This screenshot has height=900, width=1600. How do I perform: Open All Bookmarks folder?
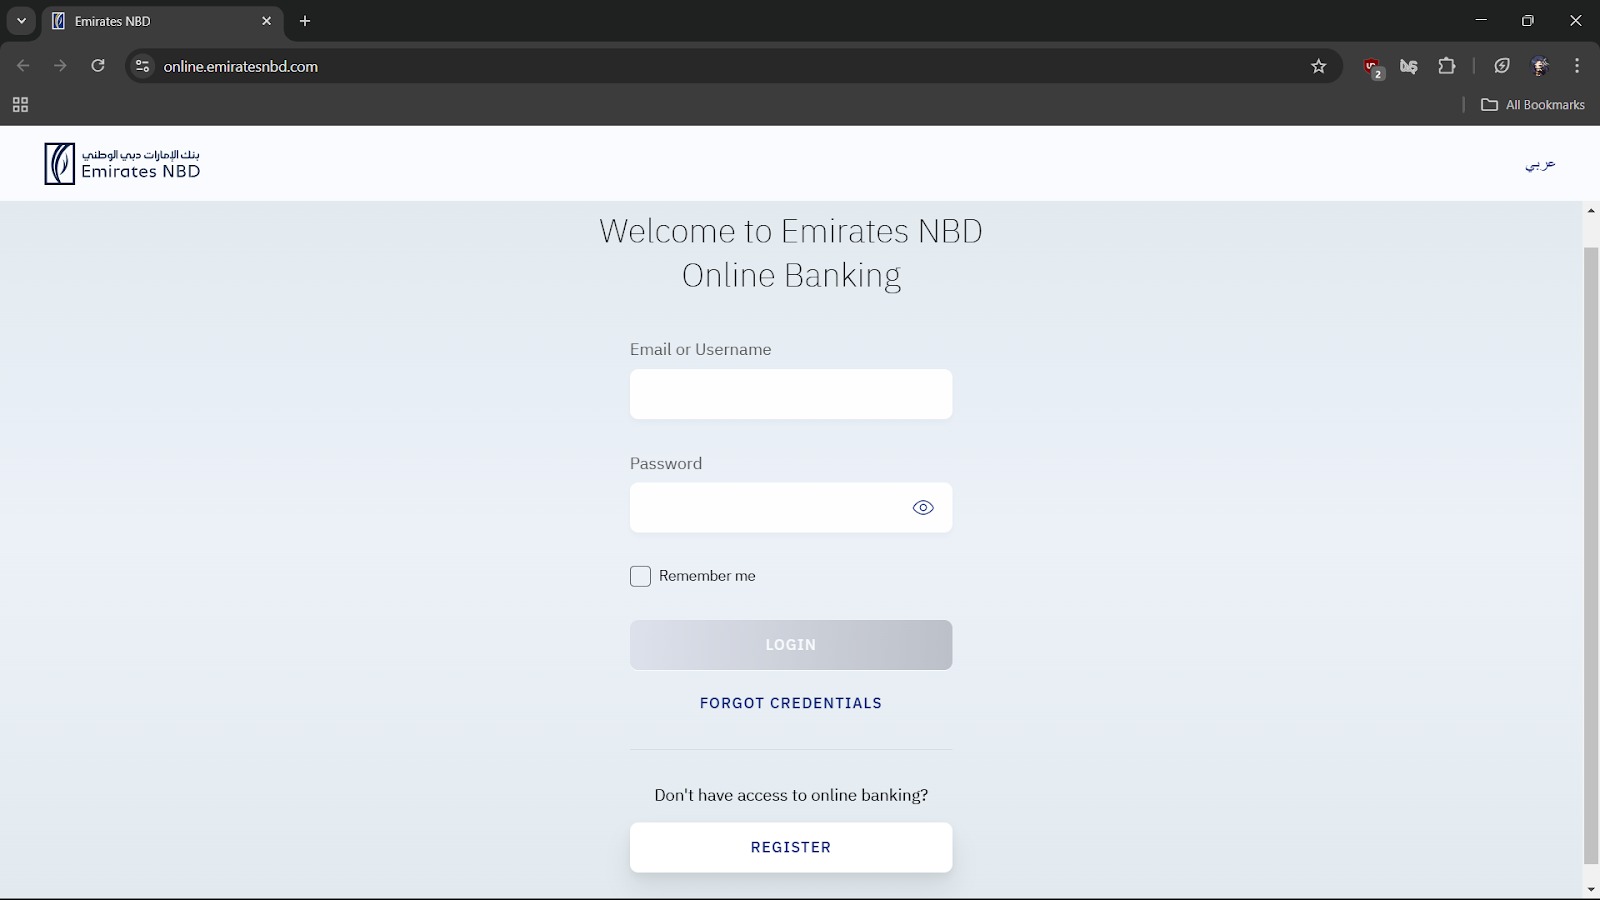point(1533,105)
